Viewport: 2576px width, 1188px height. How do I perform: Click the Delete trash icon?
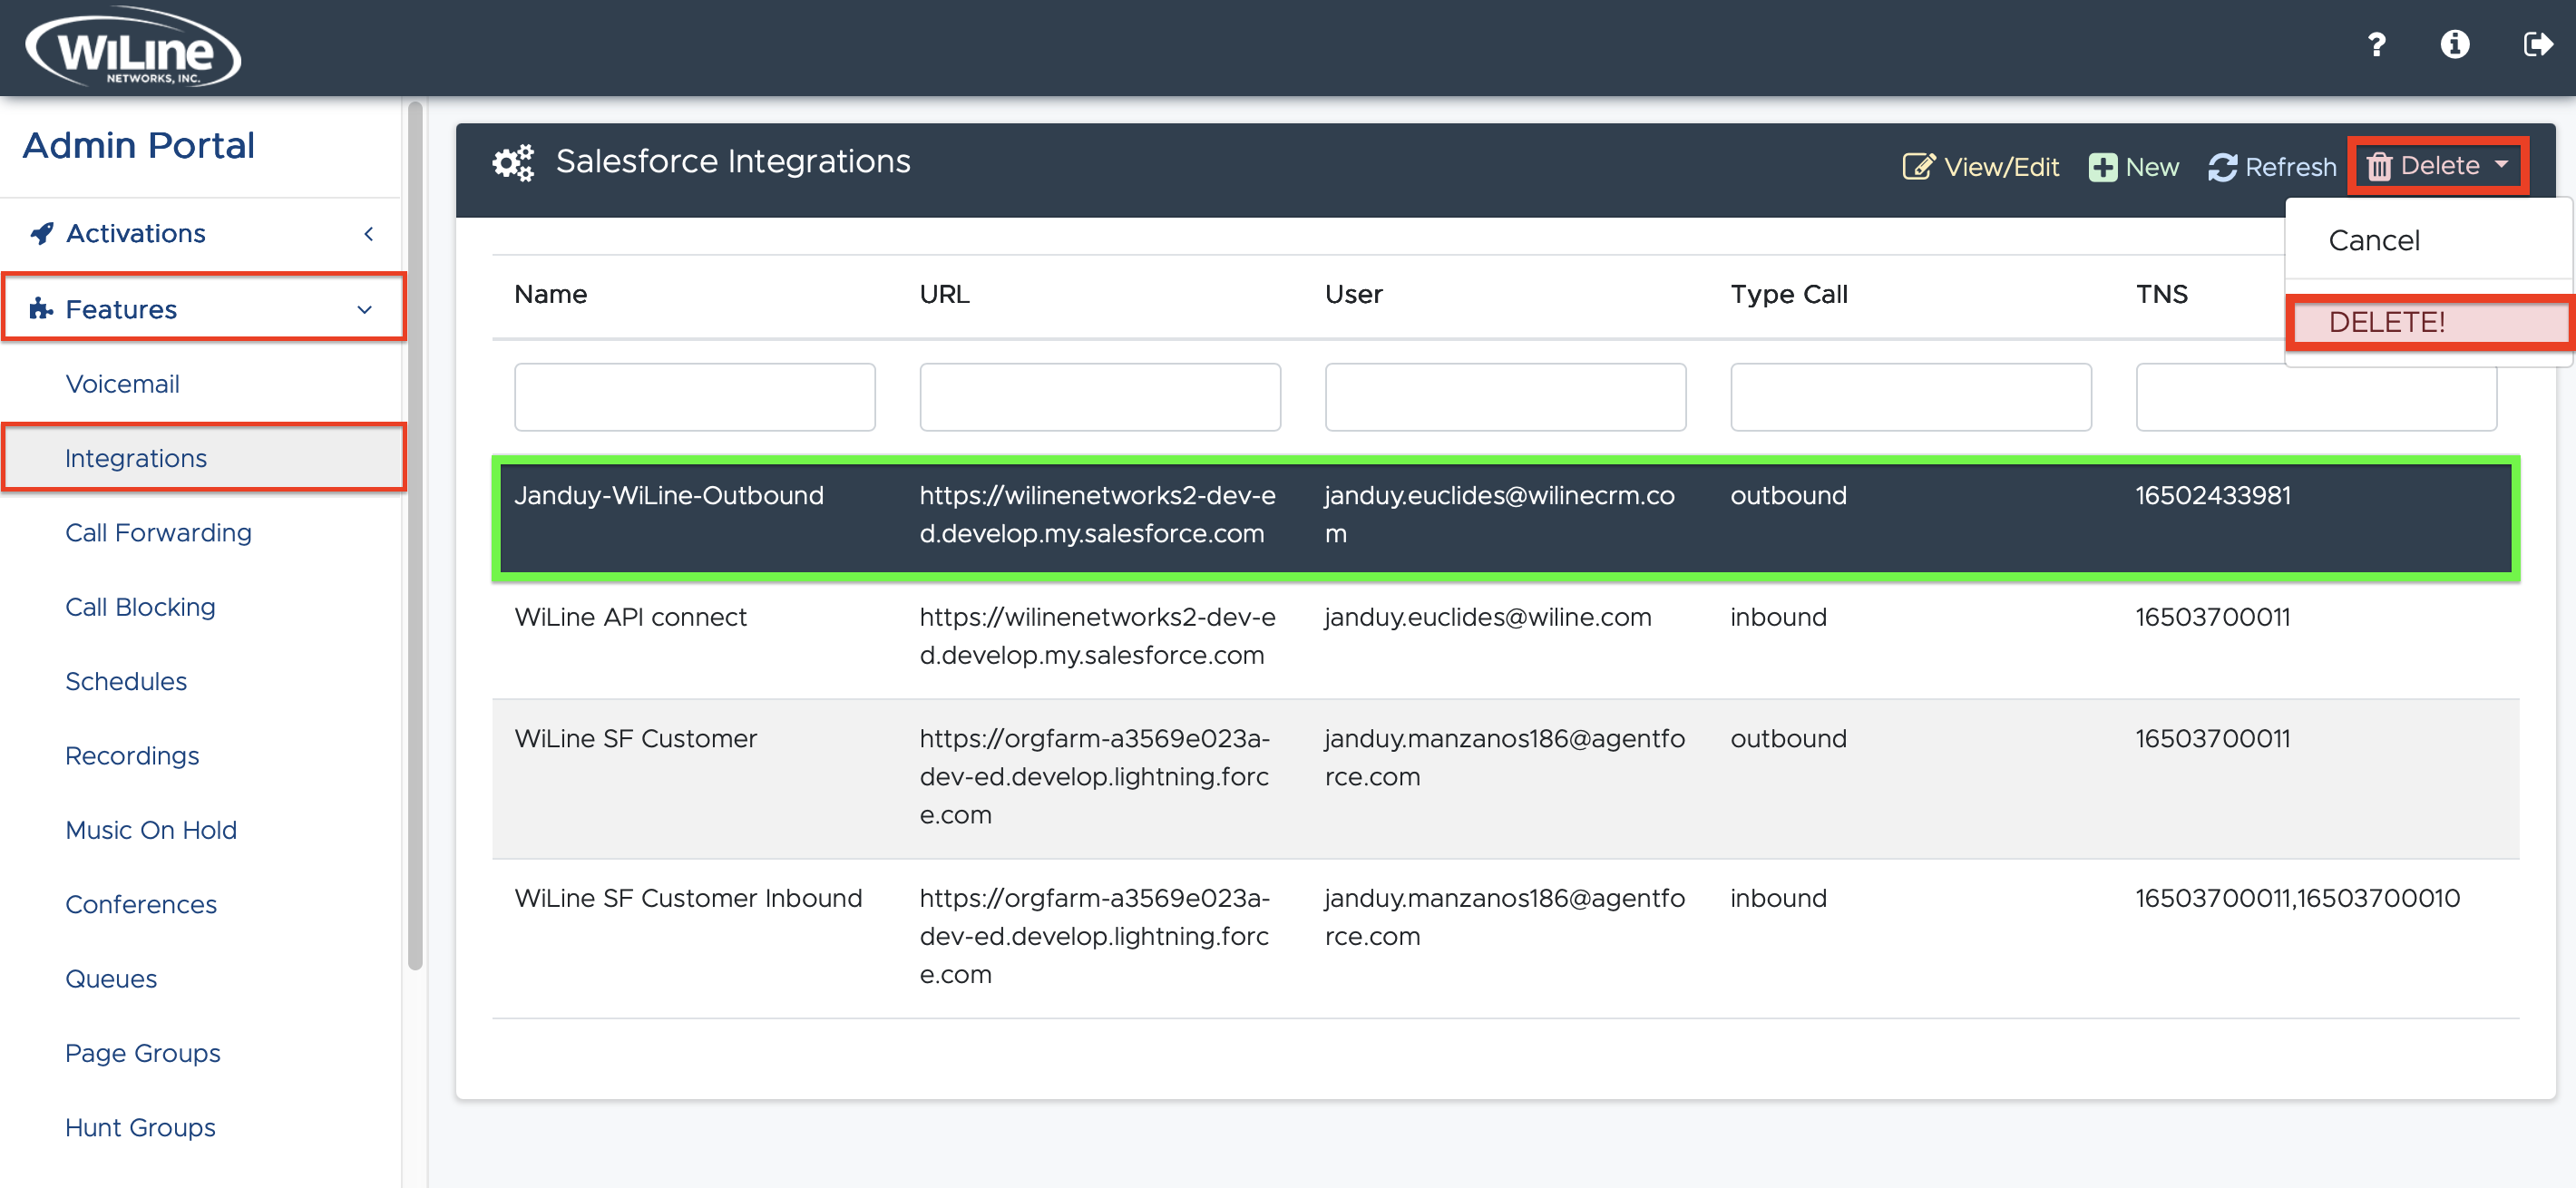(x=2382, y=166)
